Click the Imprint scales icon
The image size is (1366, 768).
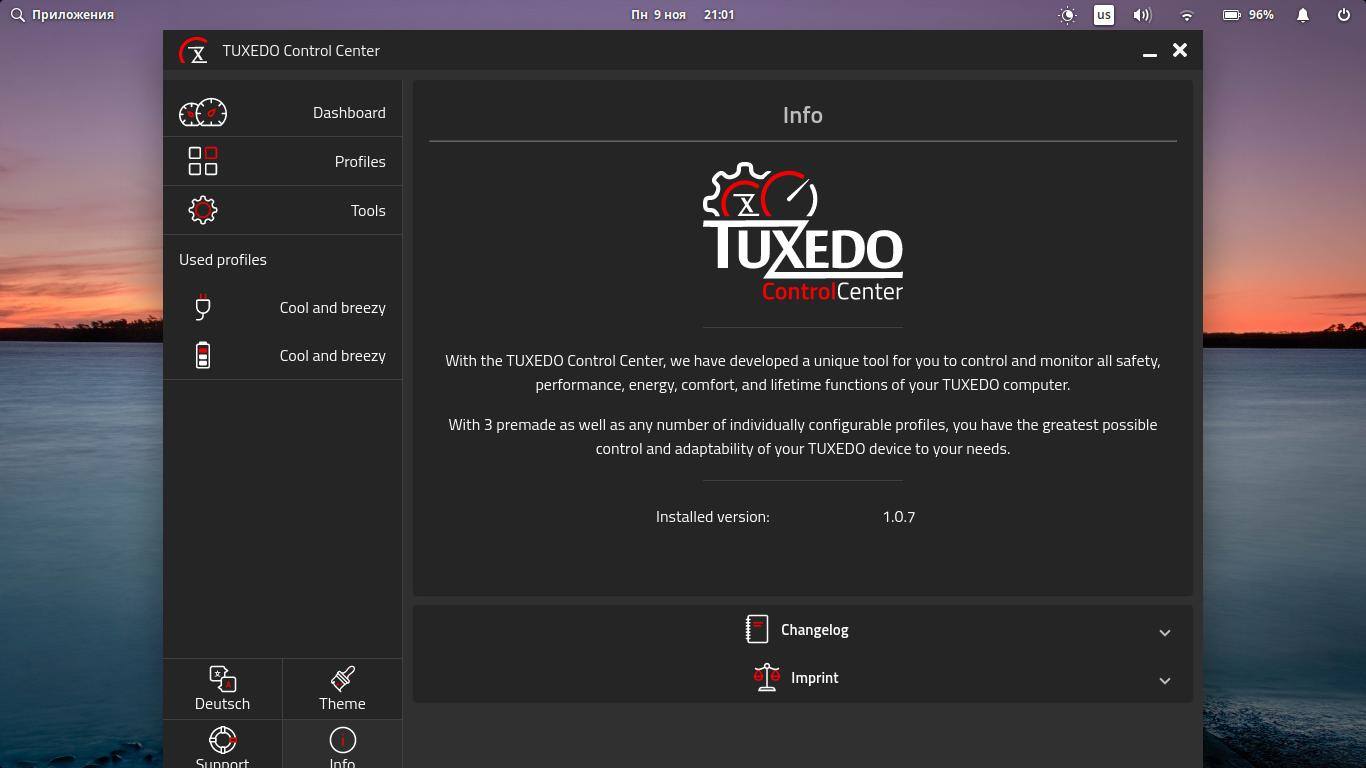pyautogui.click(x=767, y=677)
